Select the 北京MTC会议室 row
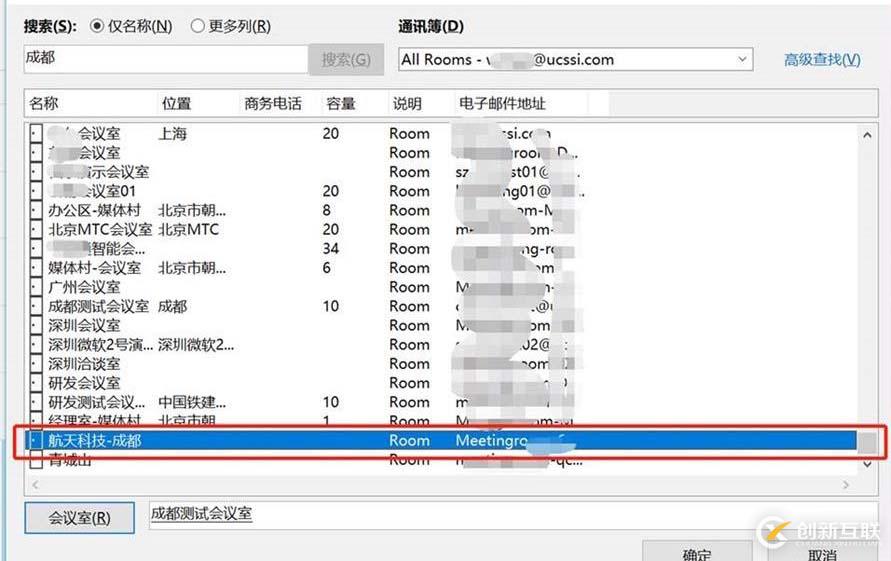The width and height of the screenshot is (891, 561). click(x=443, y=230)
